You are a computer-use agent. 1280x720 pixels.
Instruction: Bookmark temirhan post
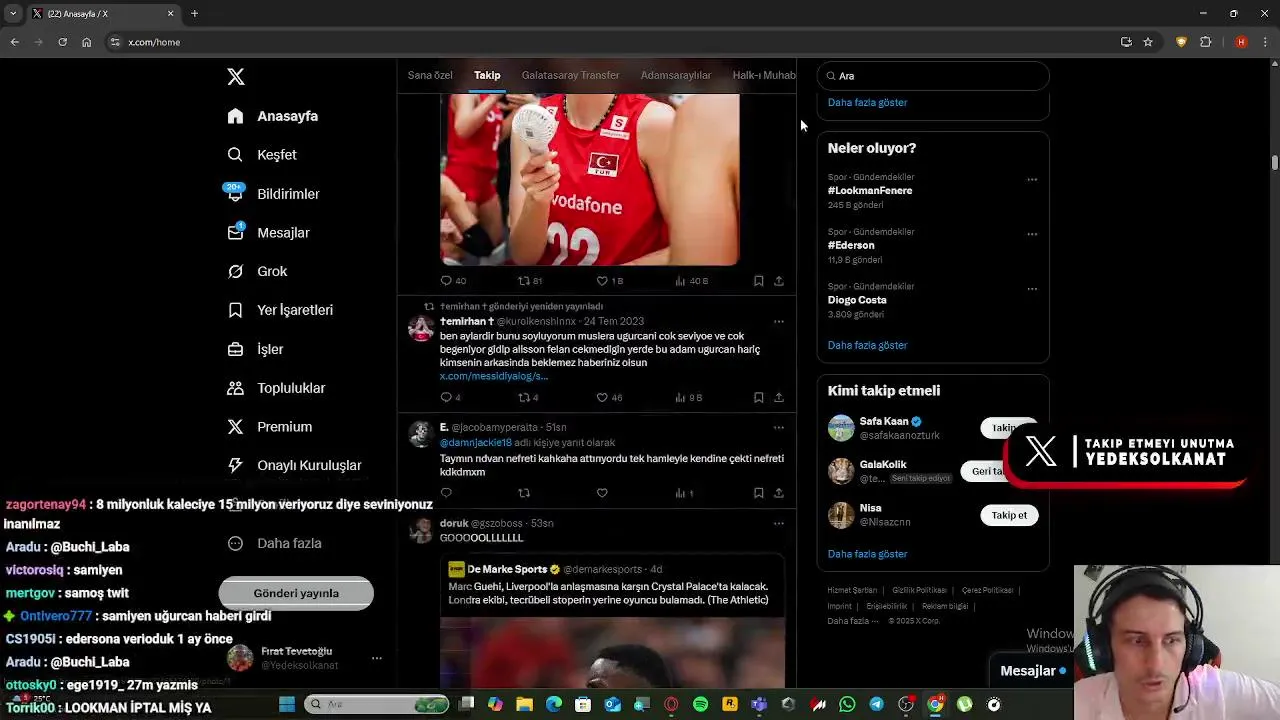[758, 397]
